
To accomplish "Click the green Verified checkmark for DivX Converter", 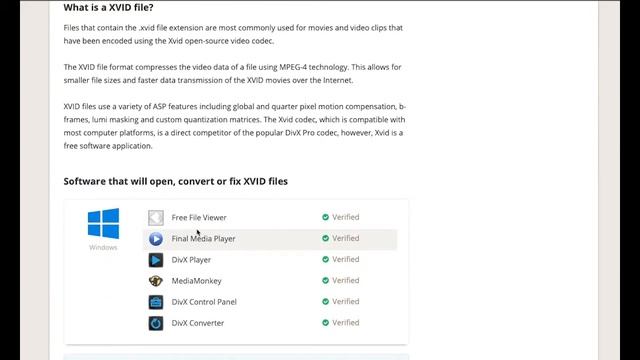I will [325, 323].
